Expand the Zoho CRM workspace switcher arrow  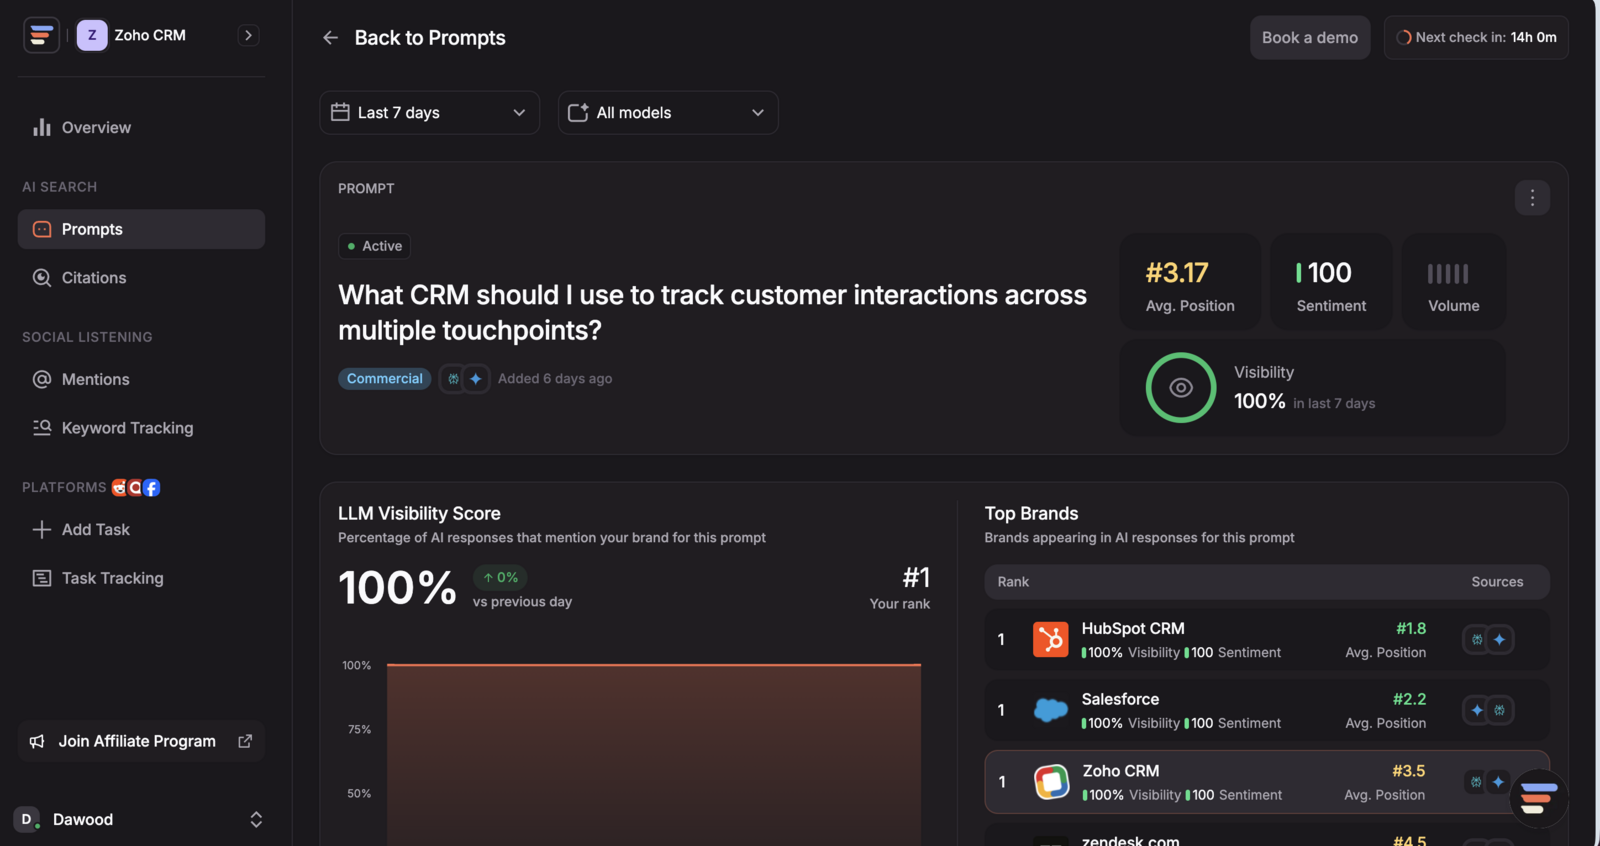coord(248,35)
